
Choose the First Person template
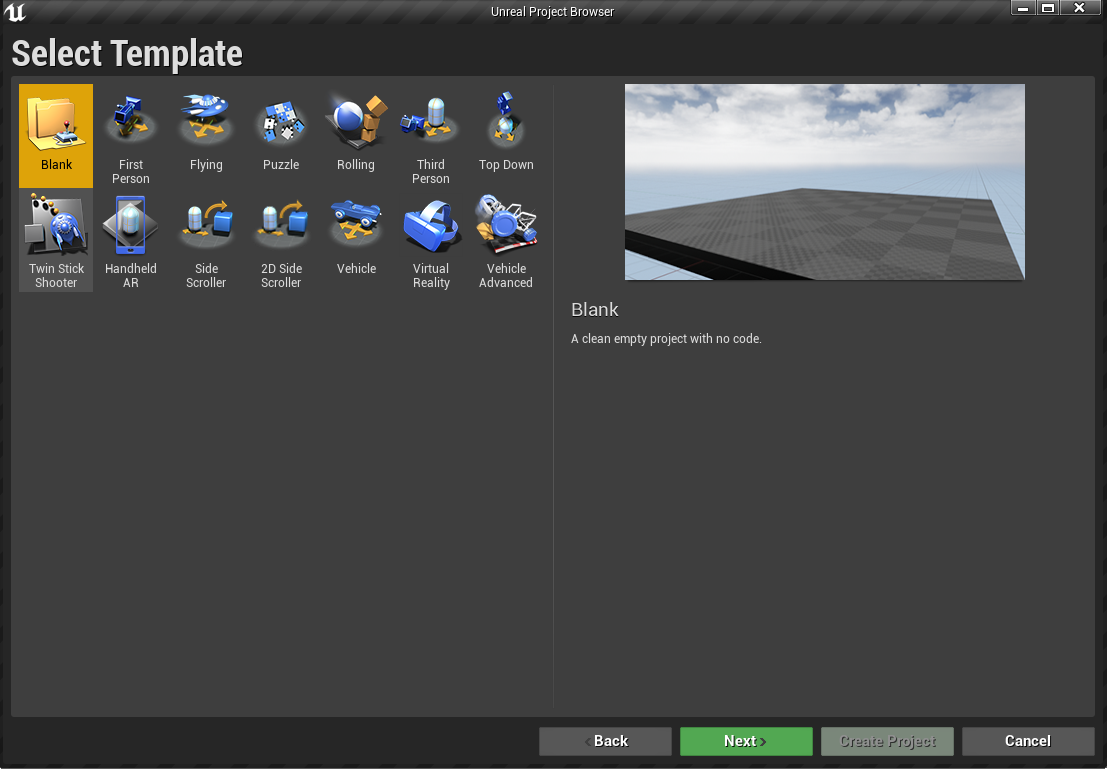click(131, 136)
